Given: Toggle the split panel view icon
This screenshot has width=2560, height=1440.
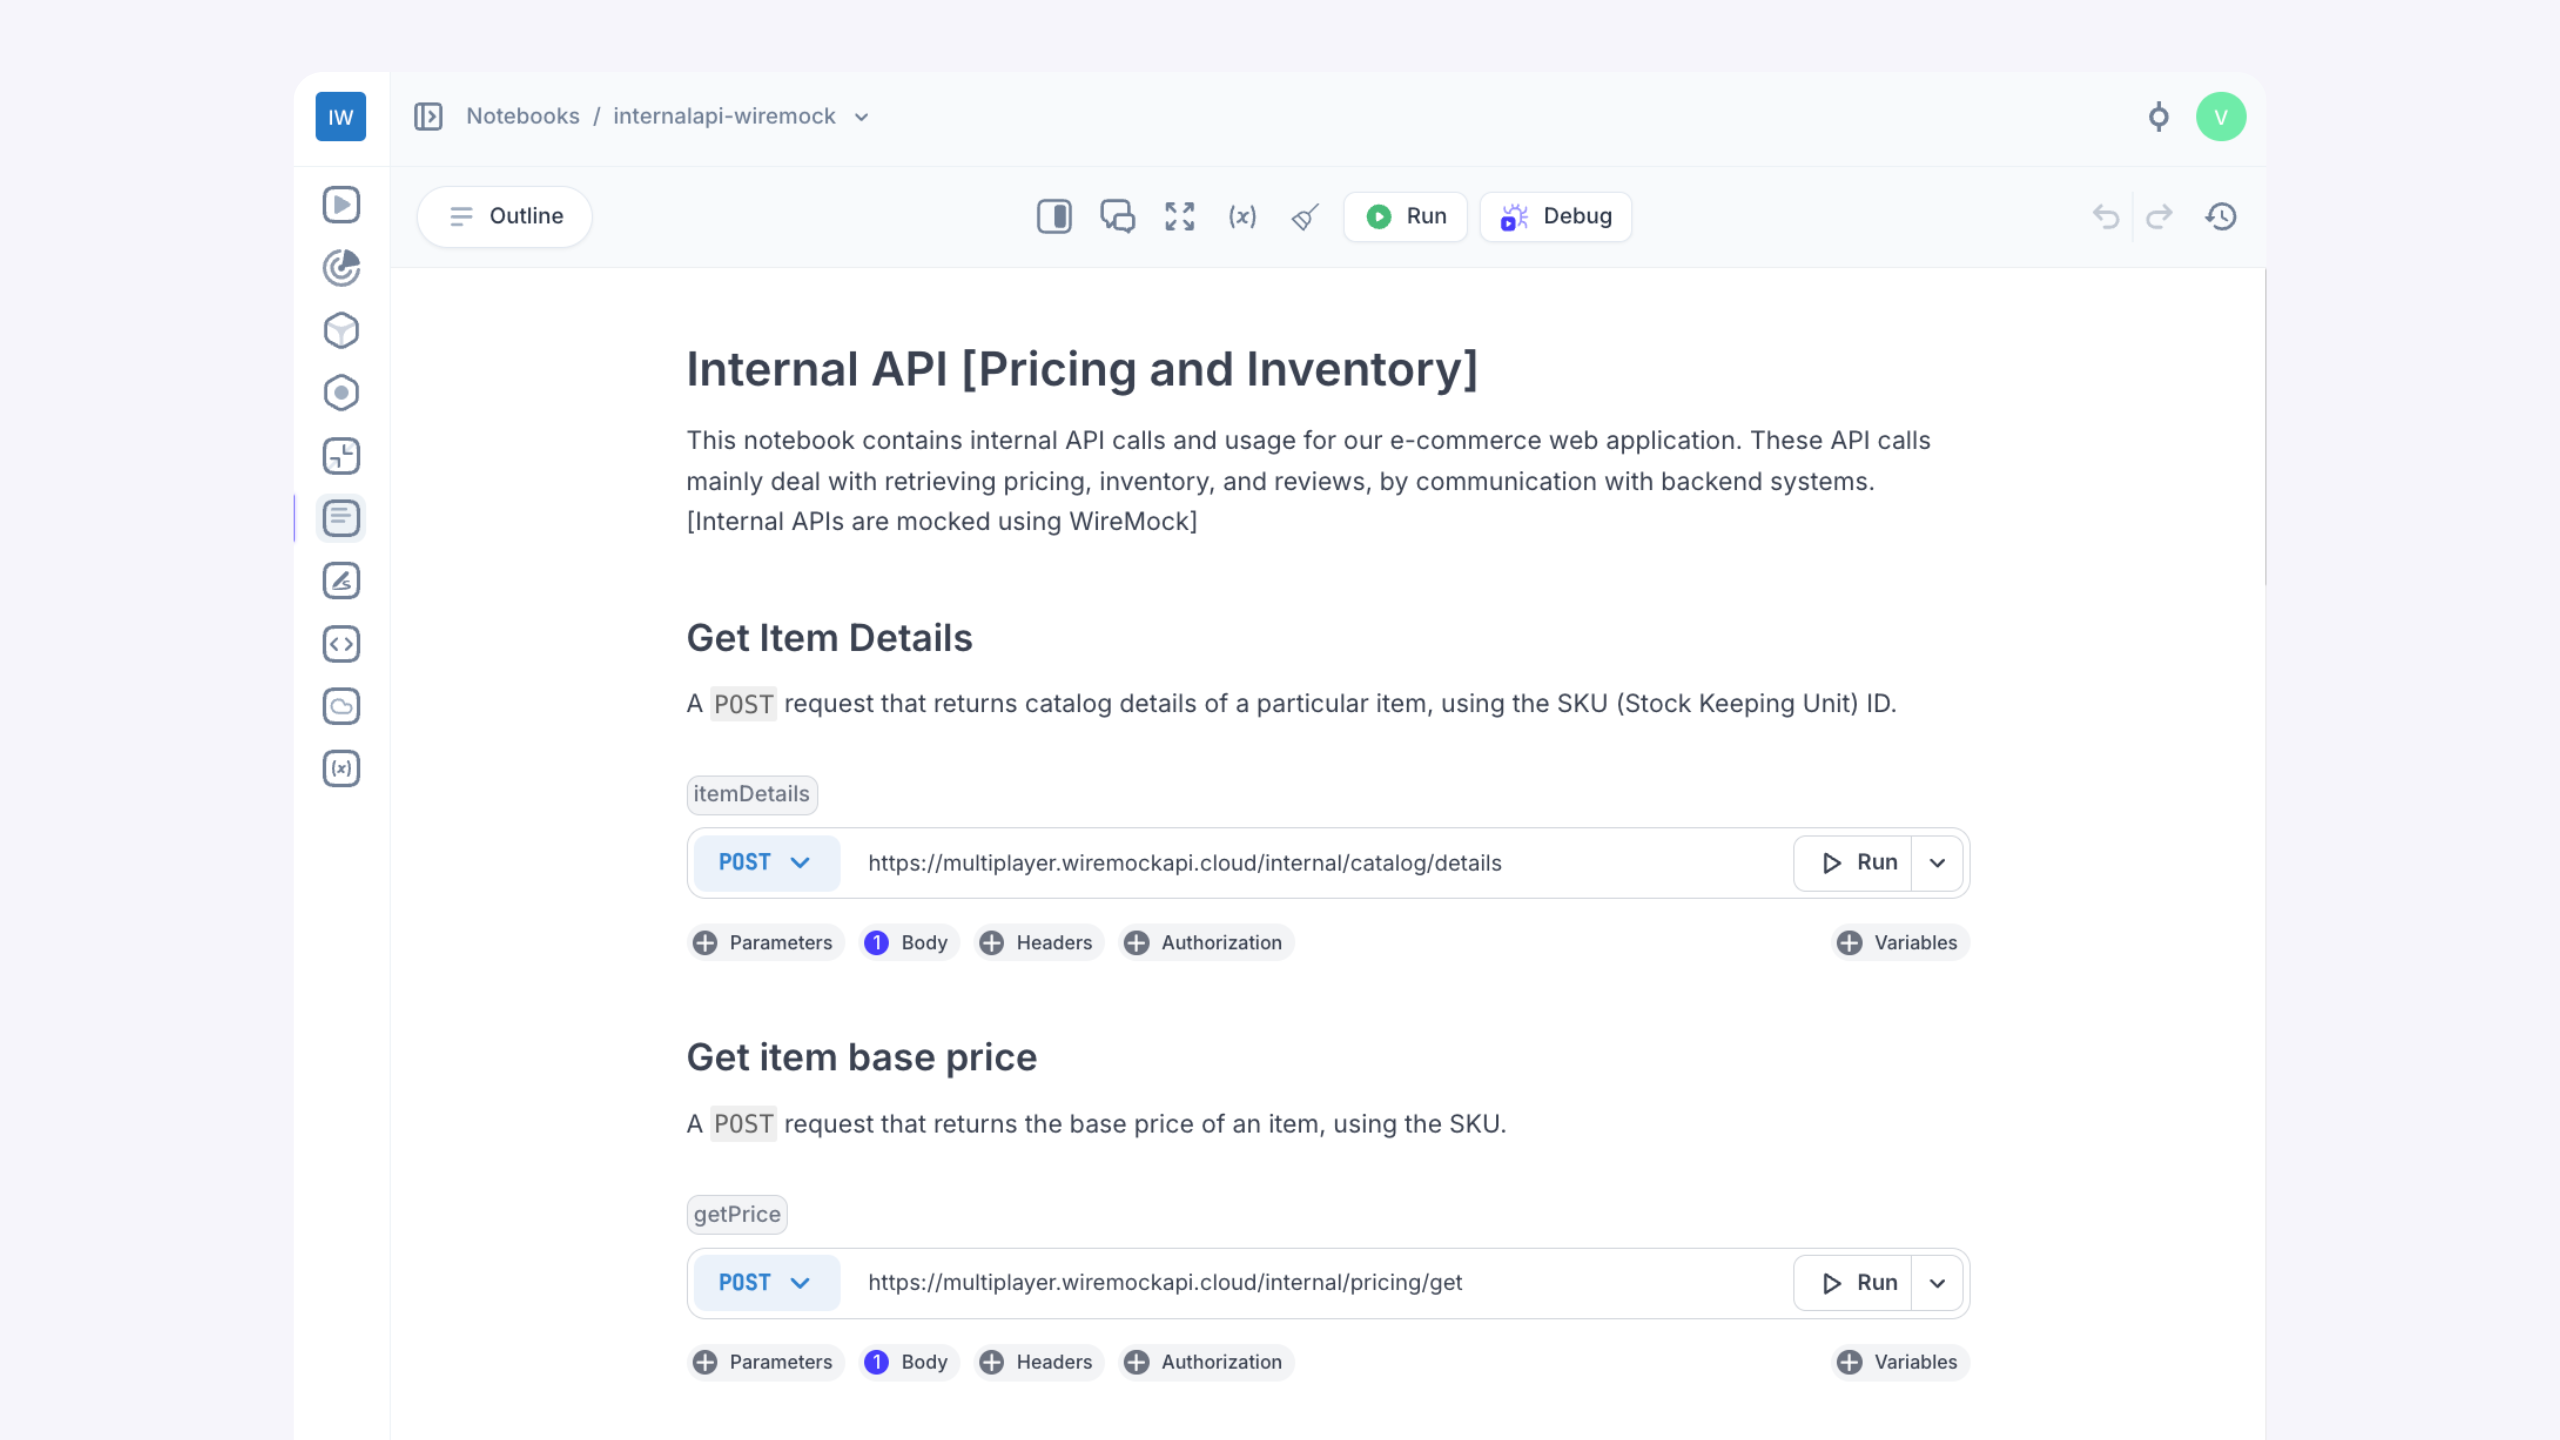Looking at the screenshot, I should click(x=1054, y=216).
